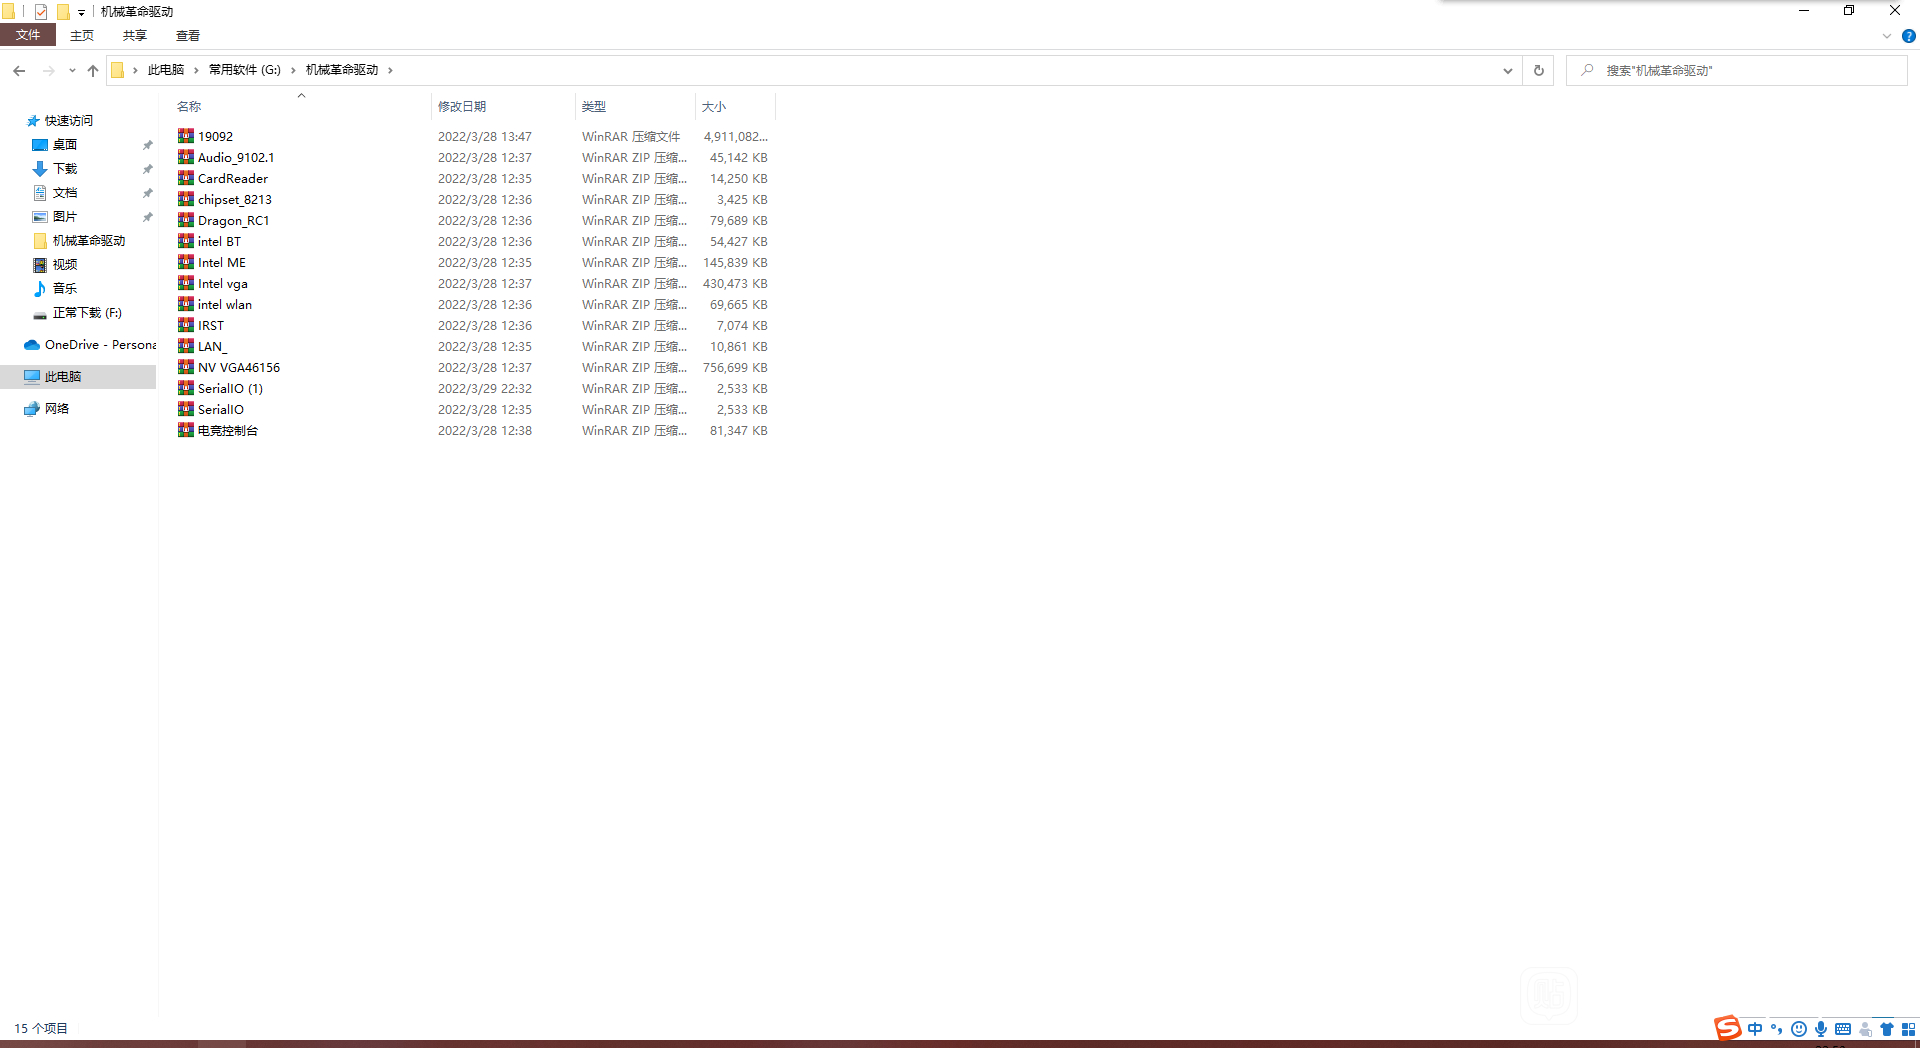
Task: Open 文档 in quick access
Action: pyautogui.click(x=65, y=193)
